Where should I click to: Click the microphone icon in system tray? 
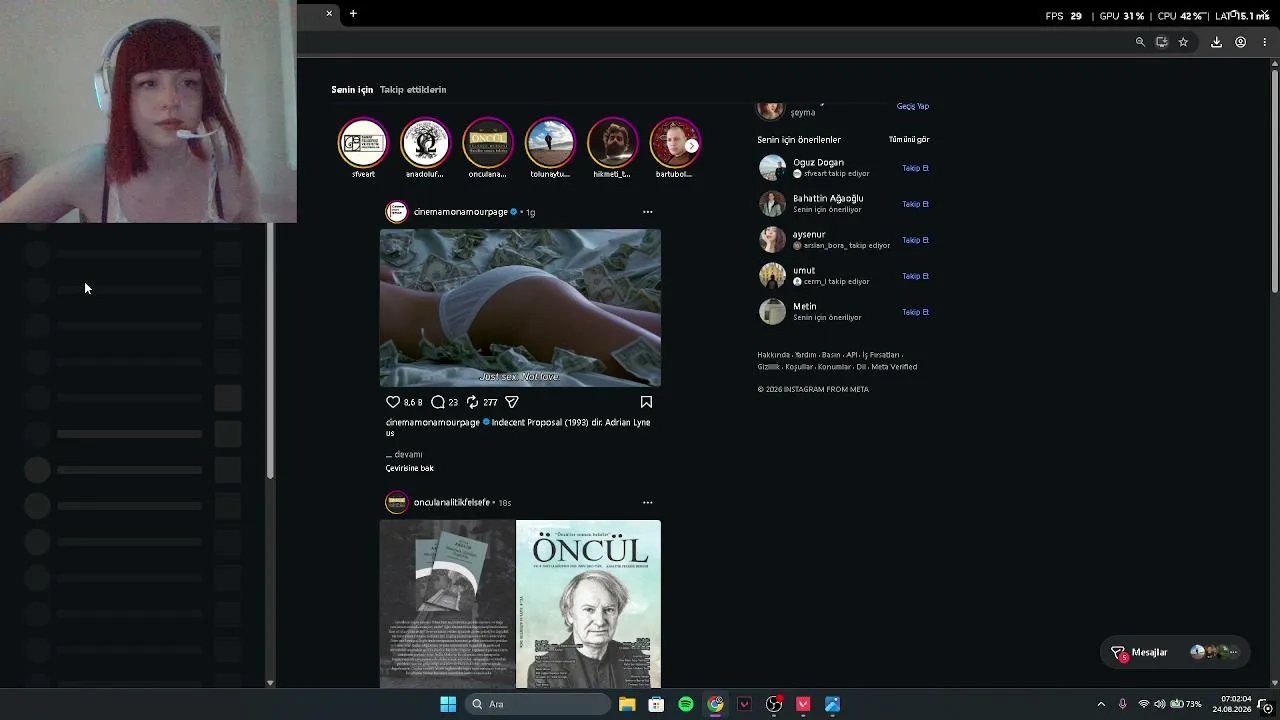[1122, 704]
